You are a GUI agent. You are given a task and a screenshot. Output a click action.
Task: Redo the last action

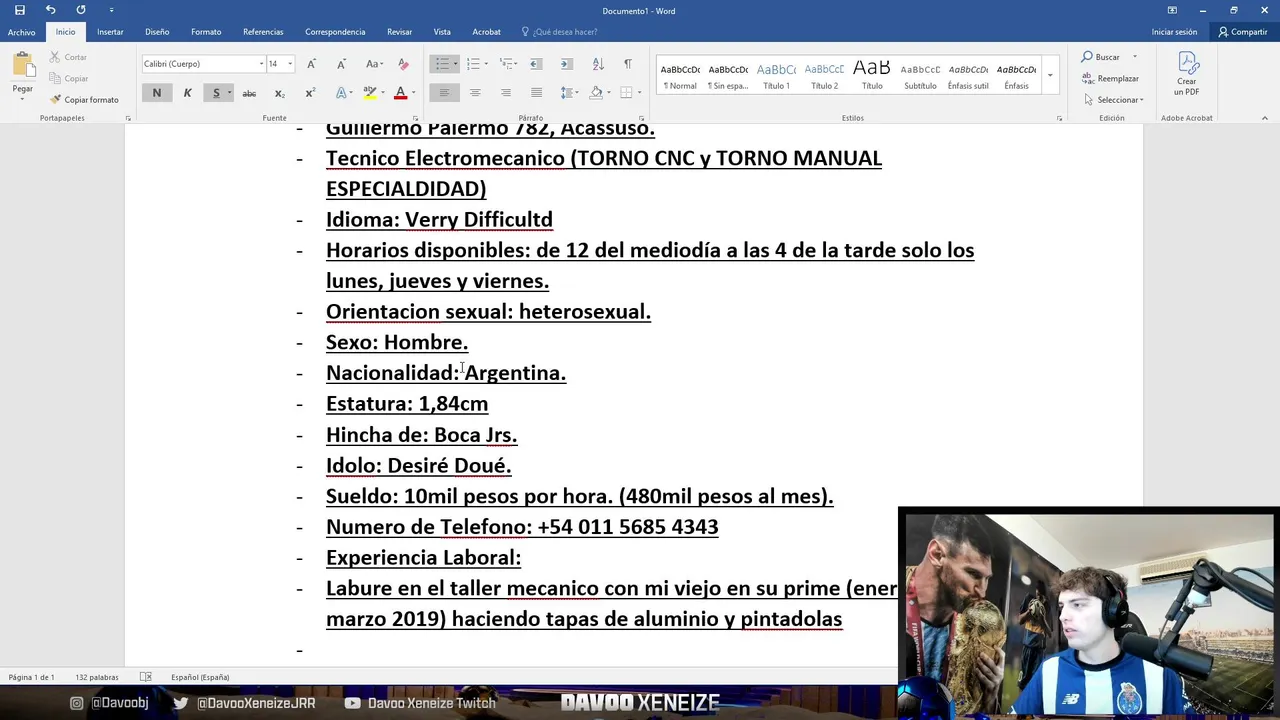pos(81,10)
